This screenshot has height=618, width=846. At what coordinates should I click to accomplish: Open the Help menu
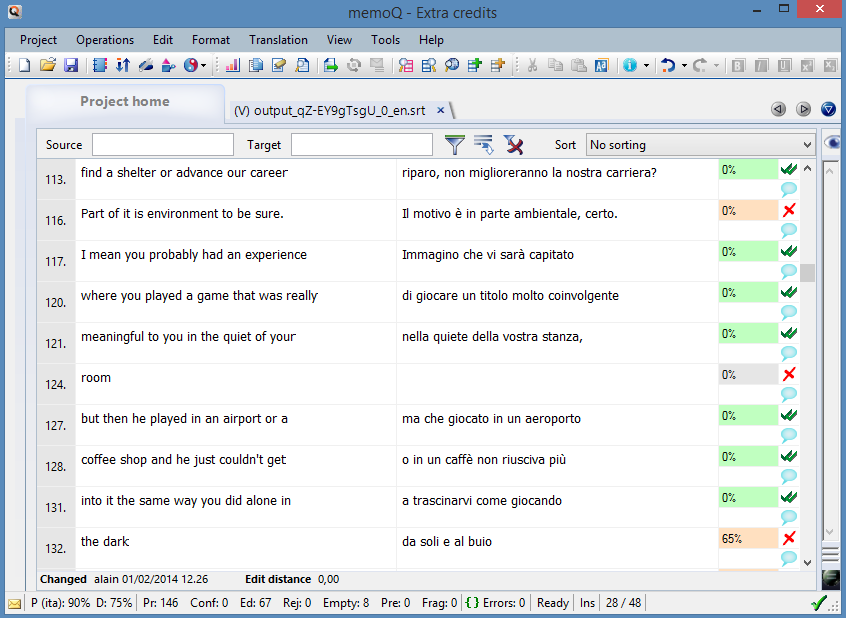tap(431, 40)
